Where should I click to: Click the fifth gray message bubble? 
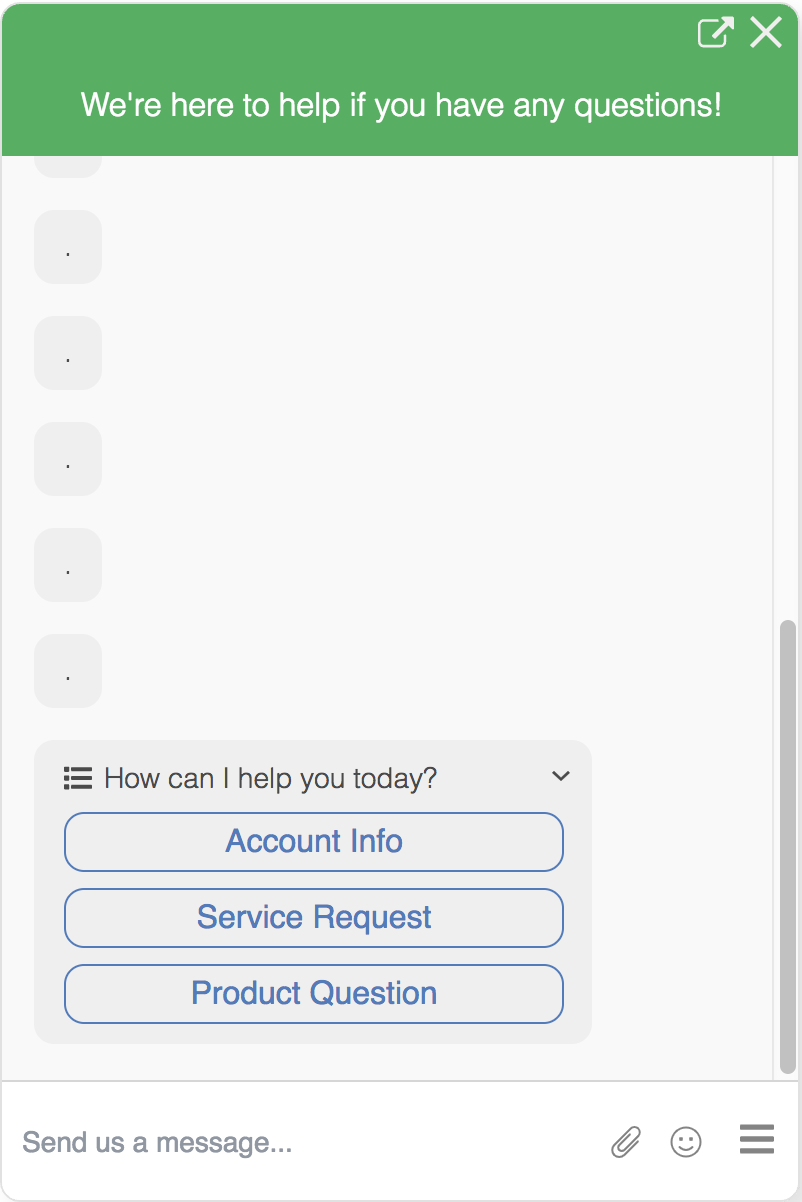point(67,565)
